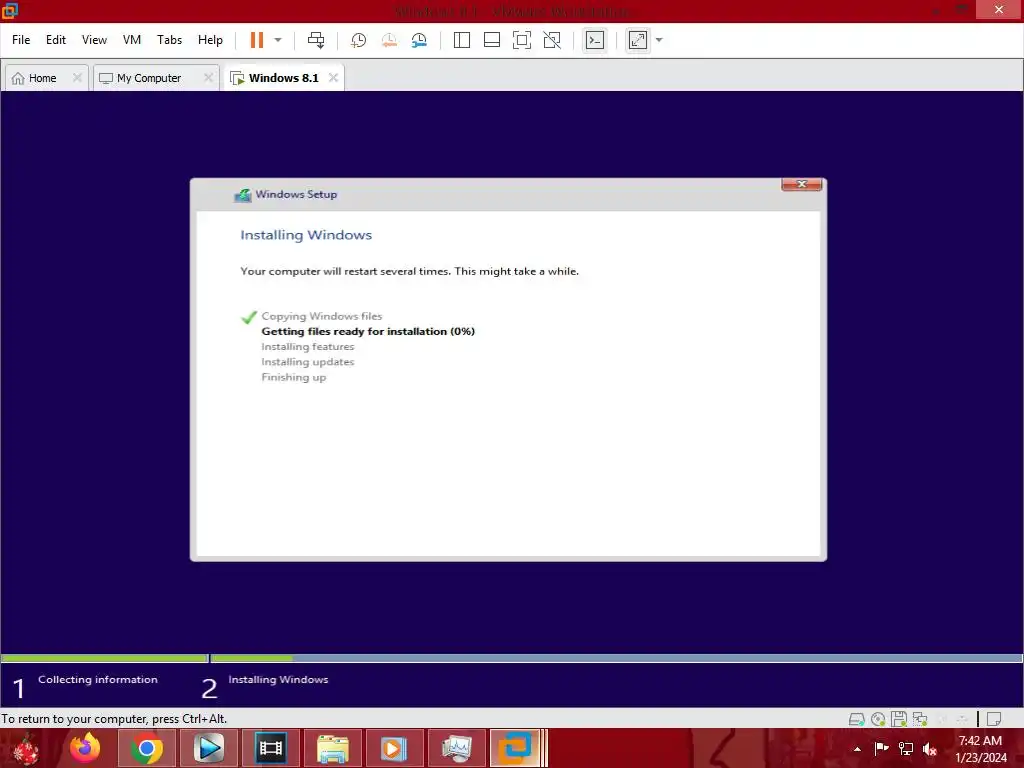Toggle the thumbnail bar view icon
This screenshot has height=768, width=1024.
pos(492,40)
